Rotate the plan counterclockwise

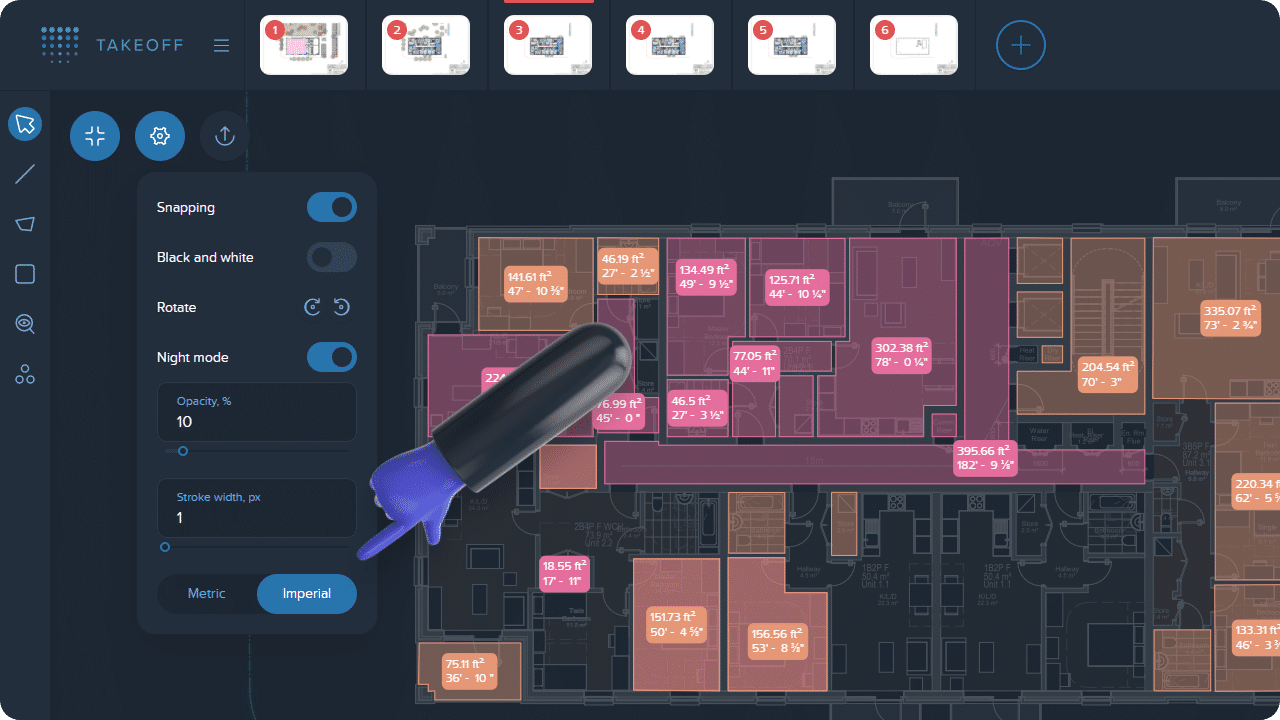tap(342, 307)
